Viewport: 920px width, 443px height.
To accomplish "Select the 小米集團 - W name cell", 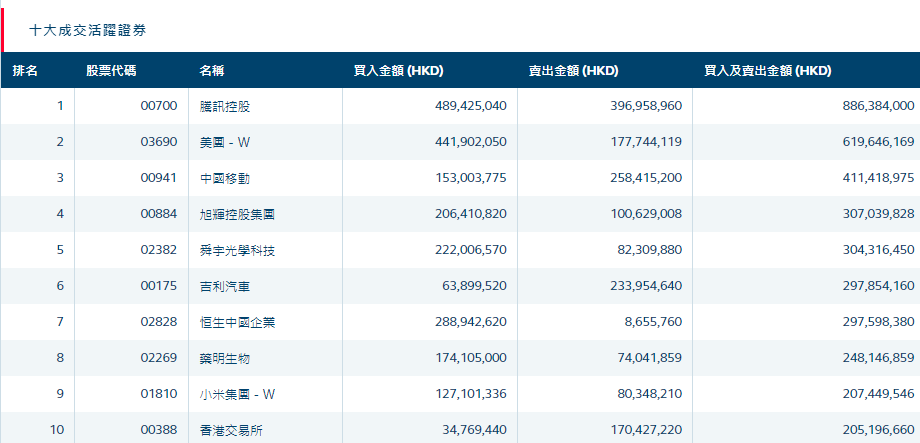I will pyautogui.click(x=237, y=394).
